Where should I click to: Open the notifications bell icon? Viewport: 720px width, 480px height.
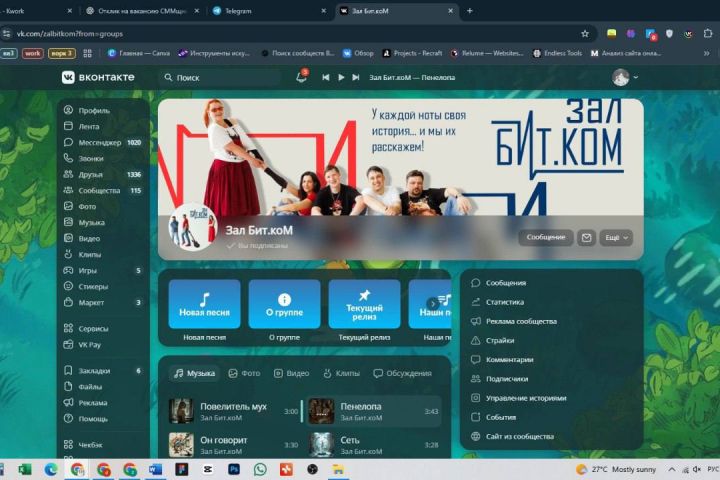click(x=301, y=77)
